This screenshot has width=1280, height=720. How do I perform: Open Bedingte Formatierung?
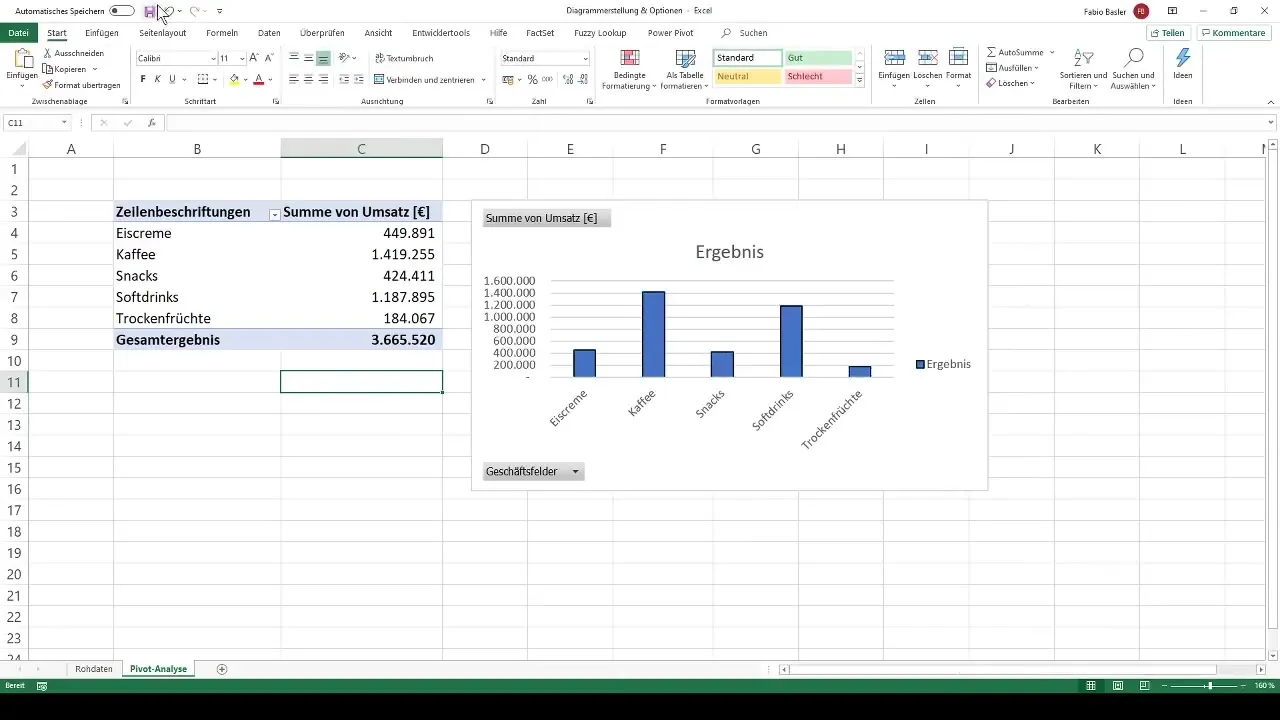coord(630,69)
